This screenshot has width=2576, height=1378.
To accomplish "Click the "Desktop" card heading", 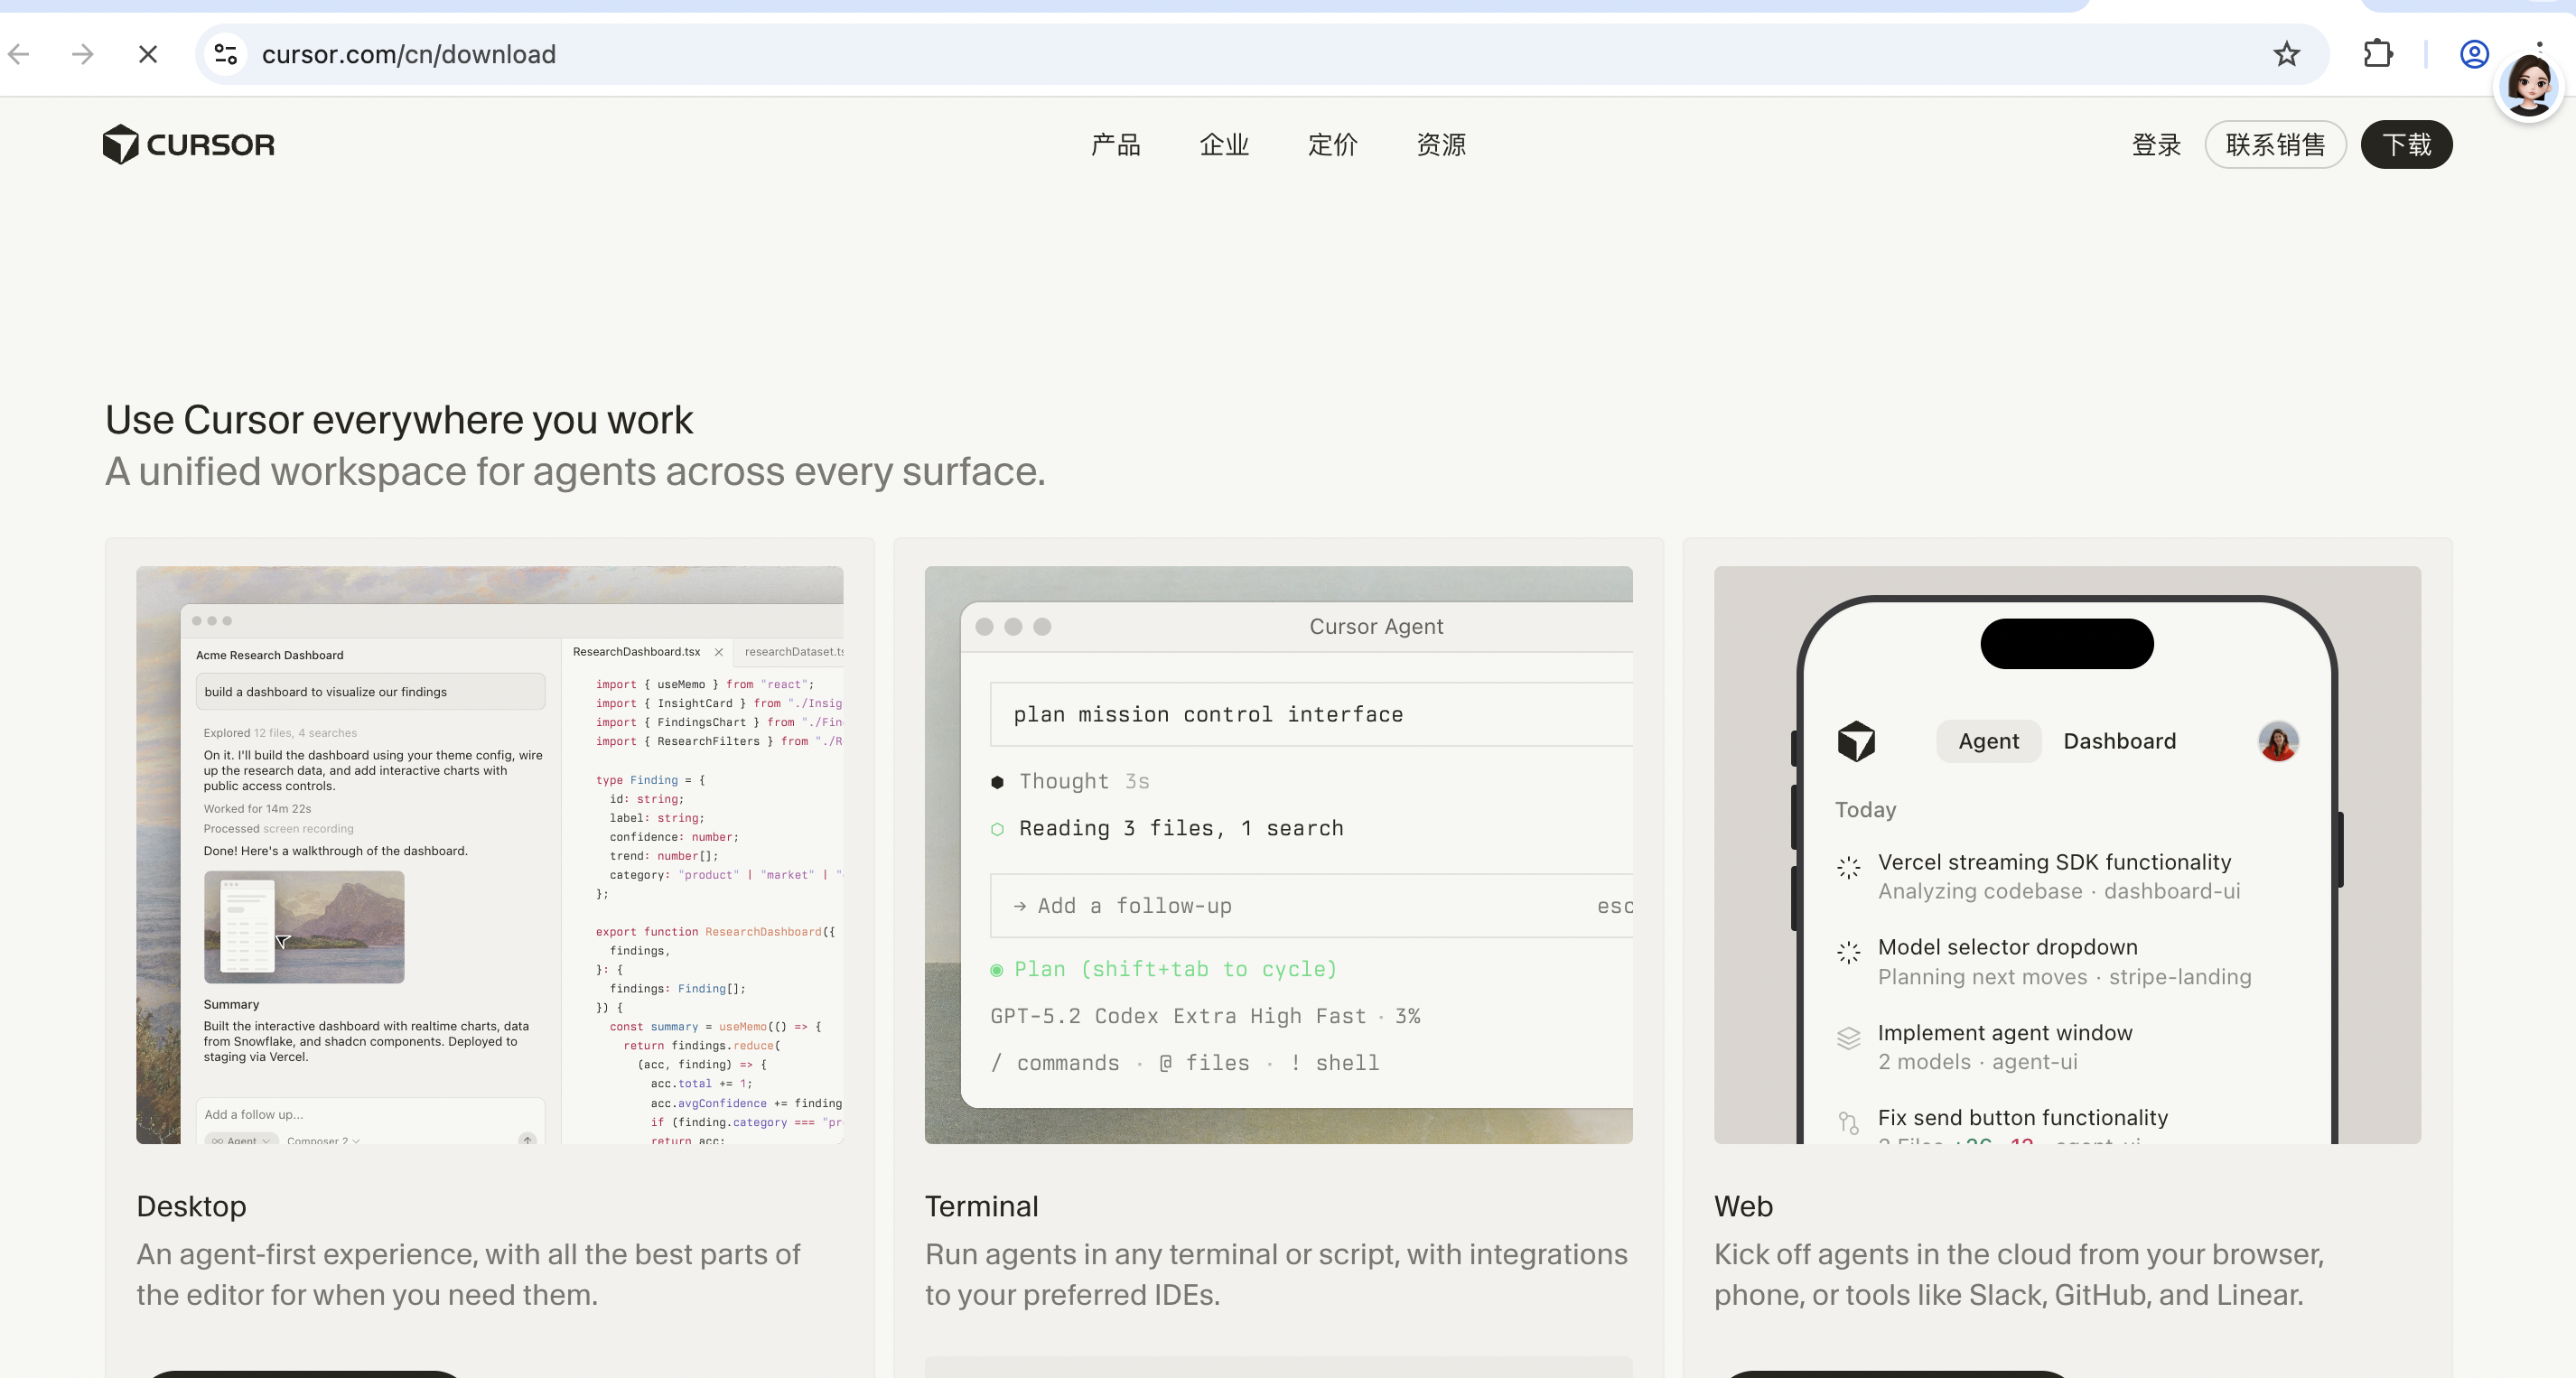I will click(192, 1206).
